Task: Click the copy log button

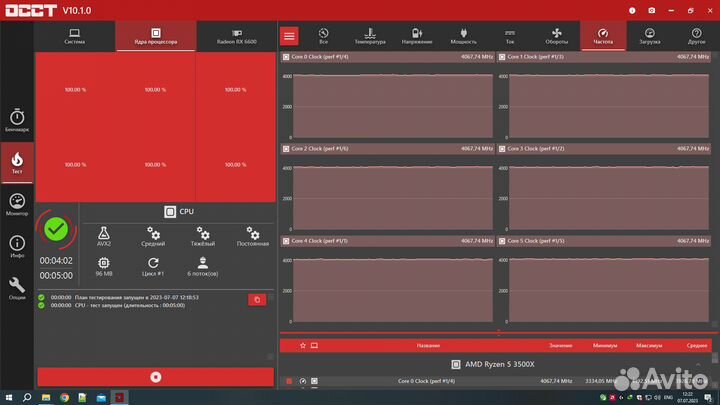Action: [257, 299]
